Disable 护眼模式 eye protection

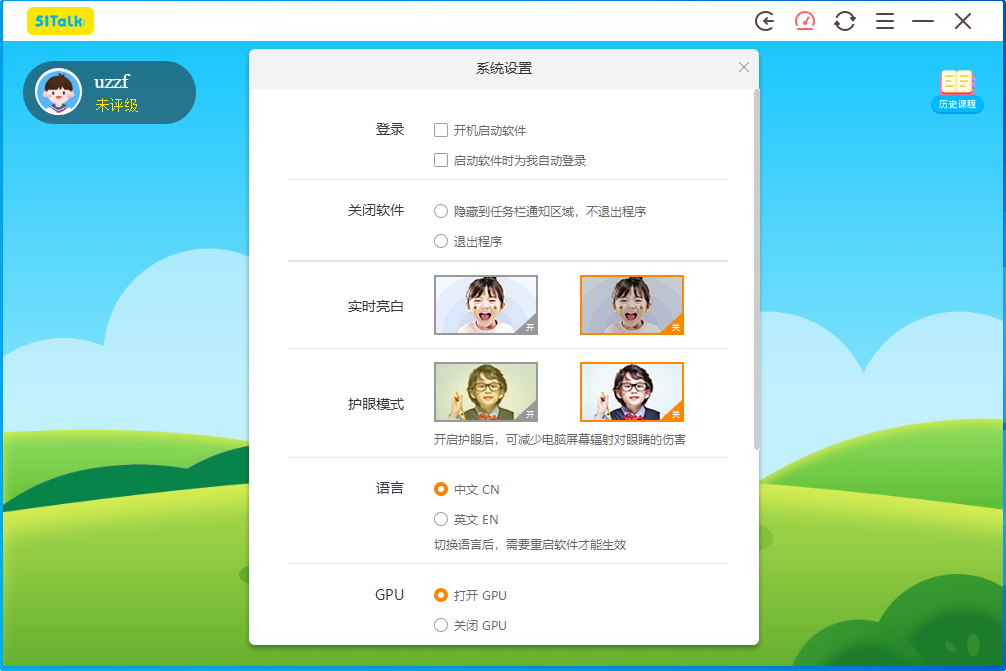tap(632, 391)
